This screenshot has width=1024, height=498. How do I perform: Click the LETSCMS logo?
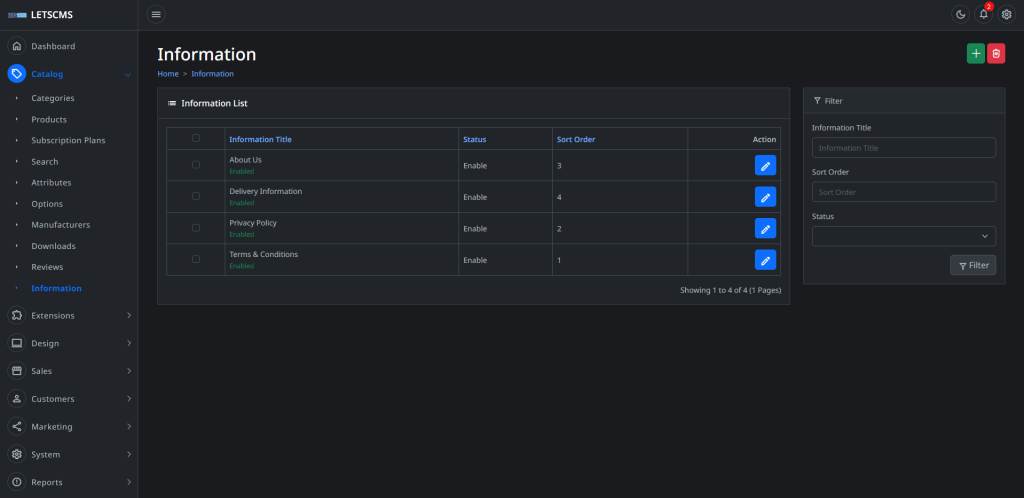coord(40,15)
